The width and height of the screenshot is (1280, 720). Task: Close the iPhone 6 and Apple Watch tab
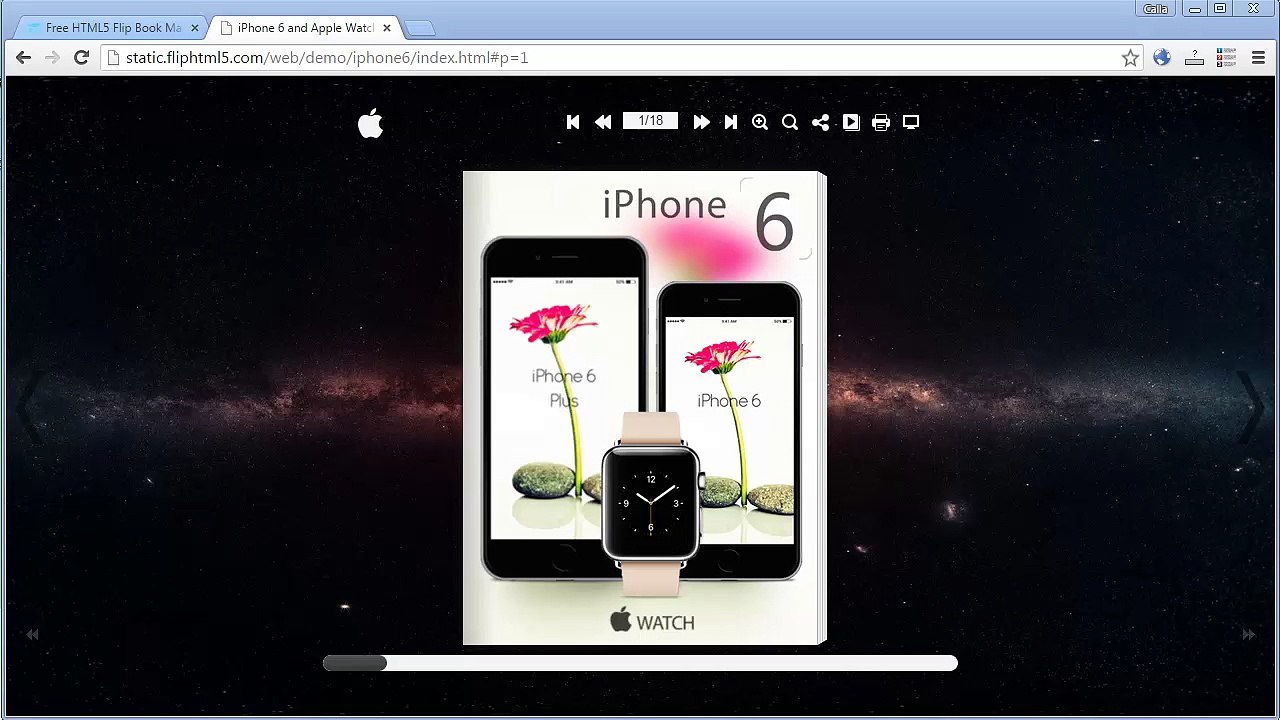point(387,28)
